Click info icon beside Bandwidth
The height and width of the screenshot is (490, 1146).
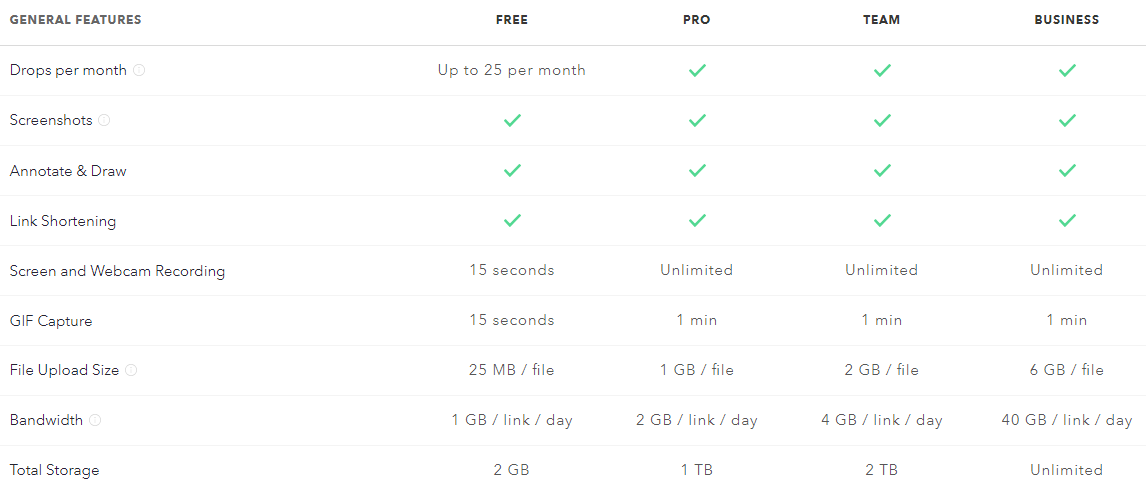point(95,421)
